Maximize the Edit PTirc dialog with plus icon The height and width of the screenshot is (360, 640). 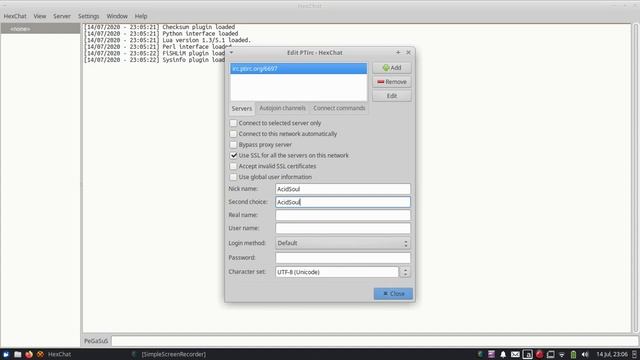[398, 52]
